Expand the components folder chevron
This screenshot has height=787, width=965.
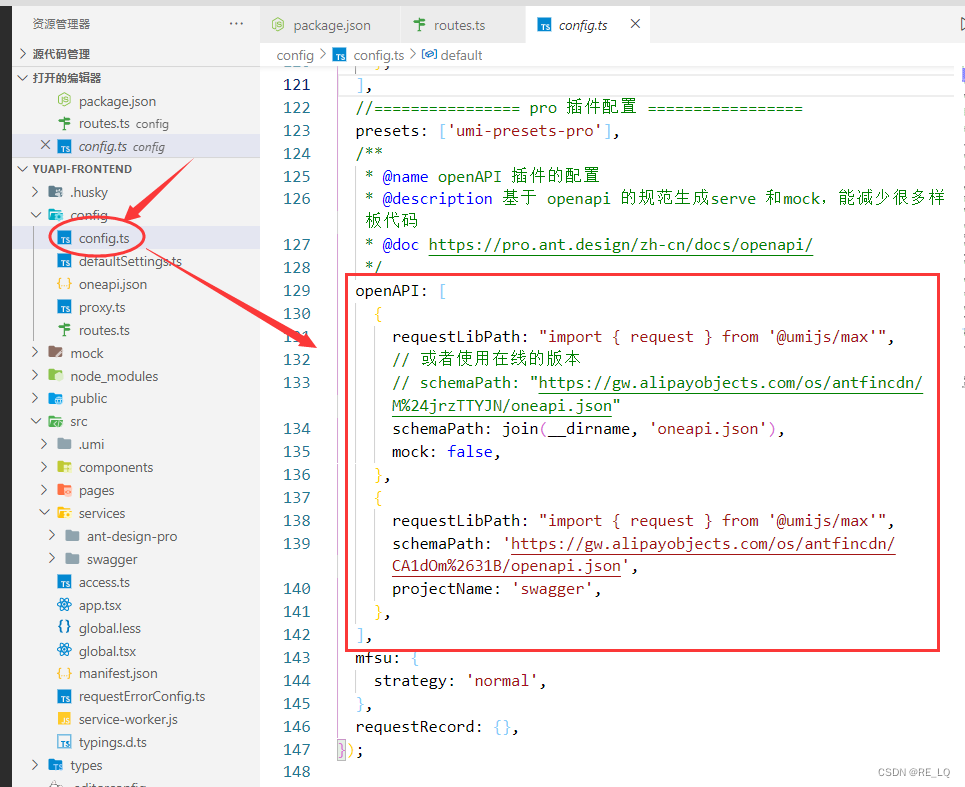click(44, 467)
